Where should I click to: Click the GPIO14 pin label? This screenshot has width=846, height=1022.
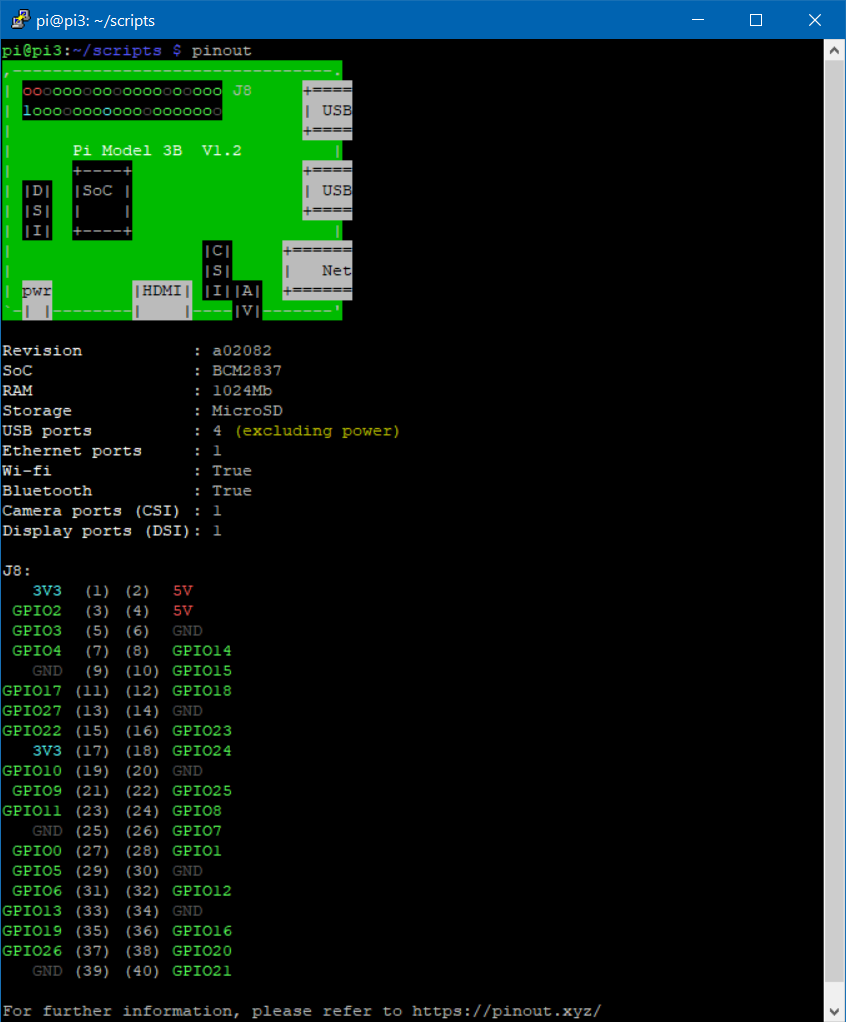202,651
